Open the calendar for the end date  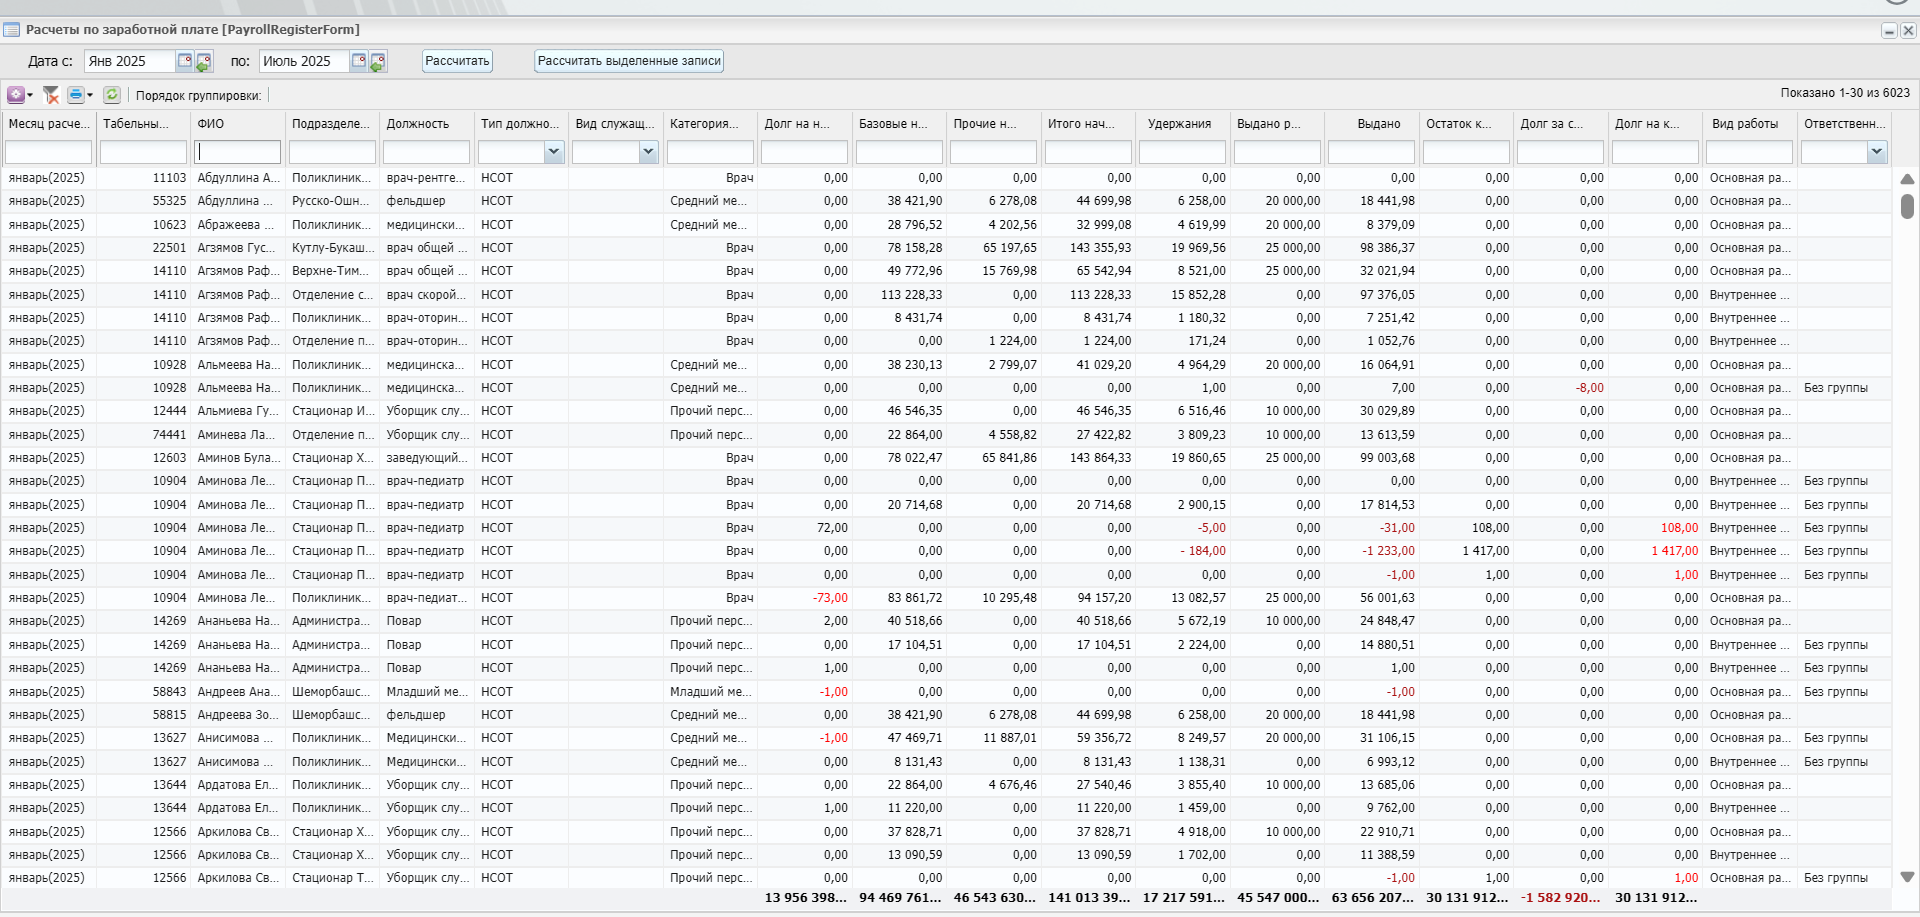pos(359,61)
